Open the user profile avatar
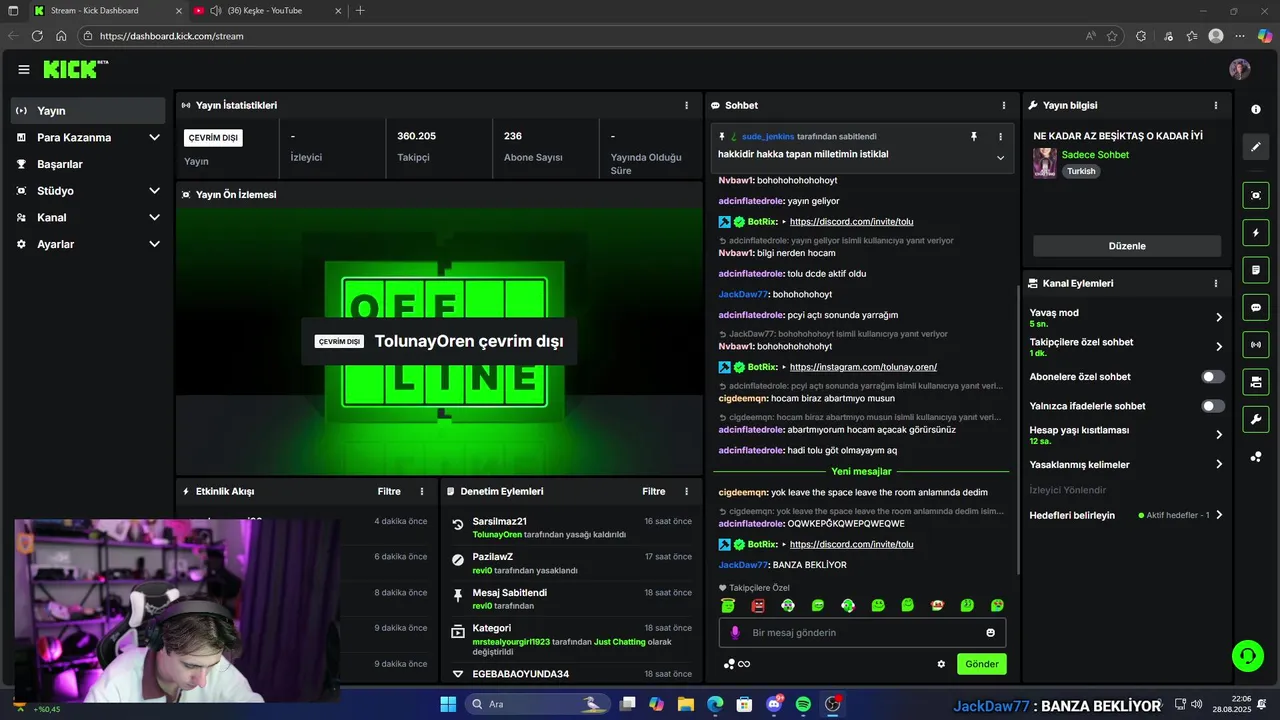The image size is (1280, 720). [x=1240, y=69]
